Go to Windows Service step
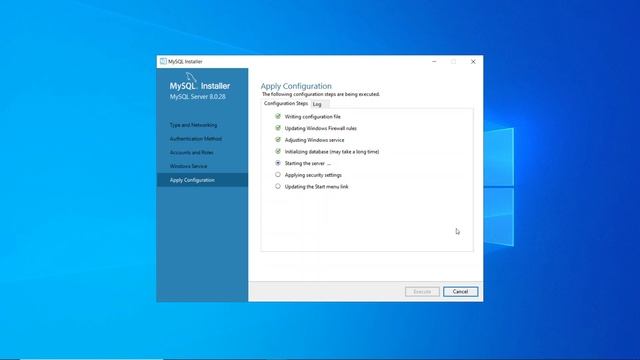The width and height of the screenshot is (640, 360). click(188, 166)
